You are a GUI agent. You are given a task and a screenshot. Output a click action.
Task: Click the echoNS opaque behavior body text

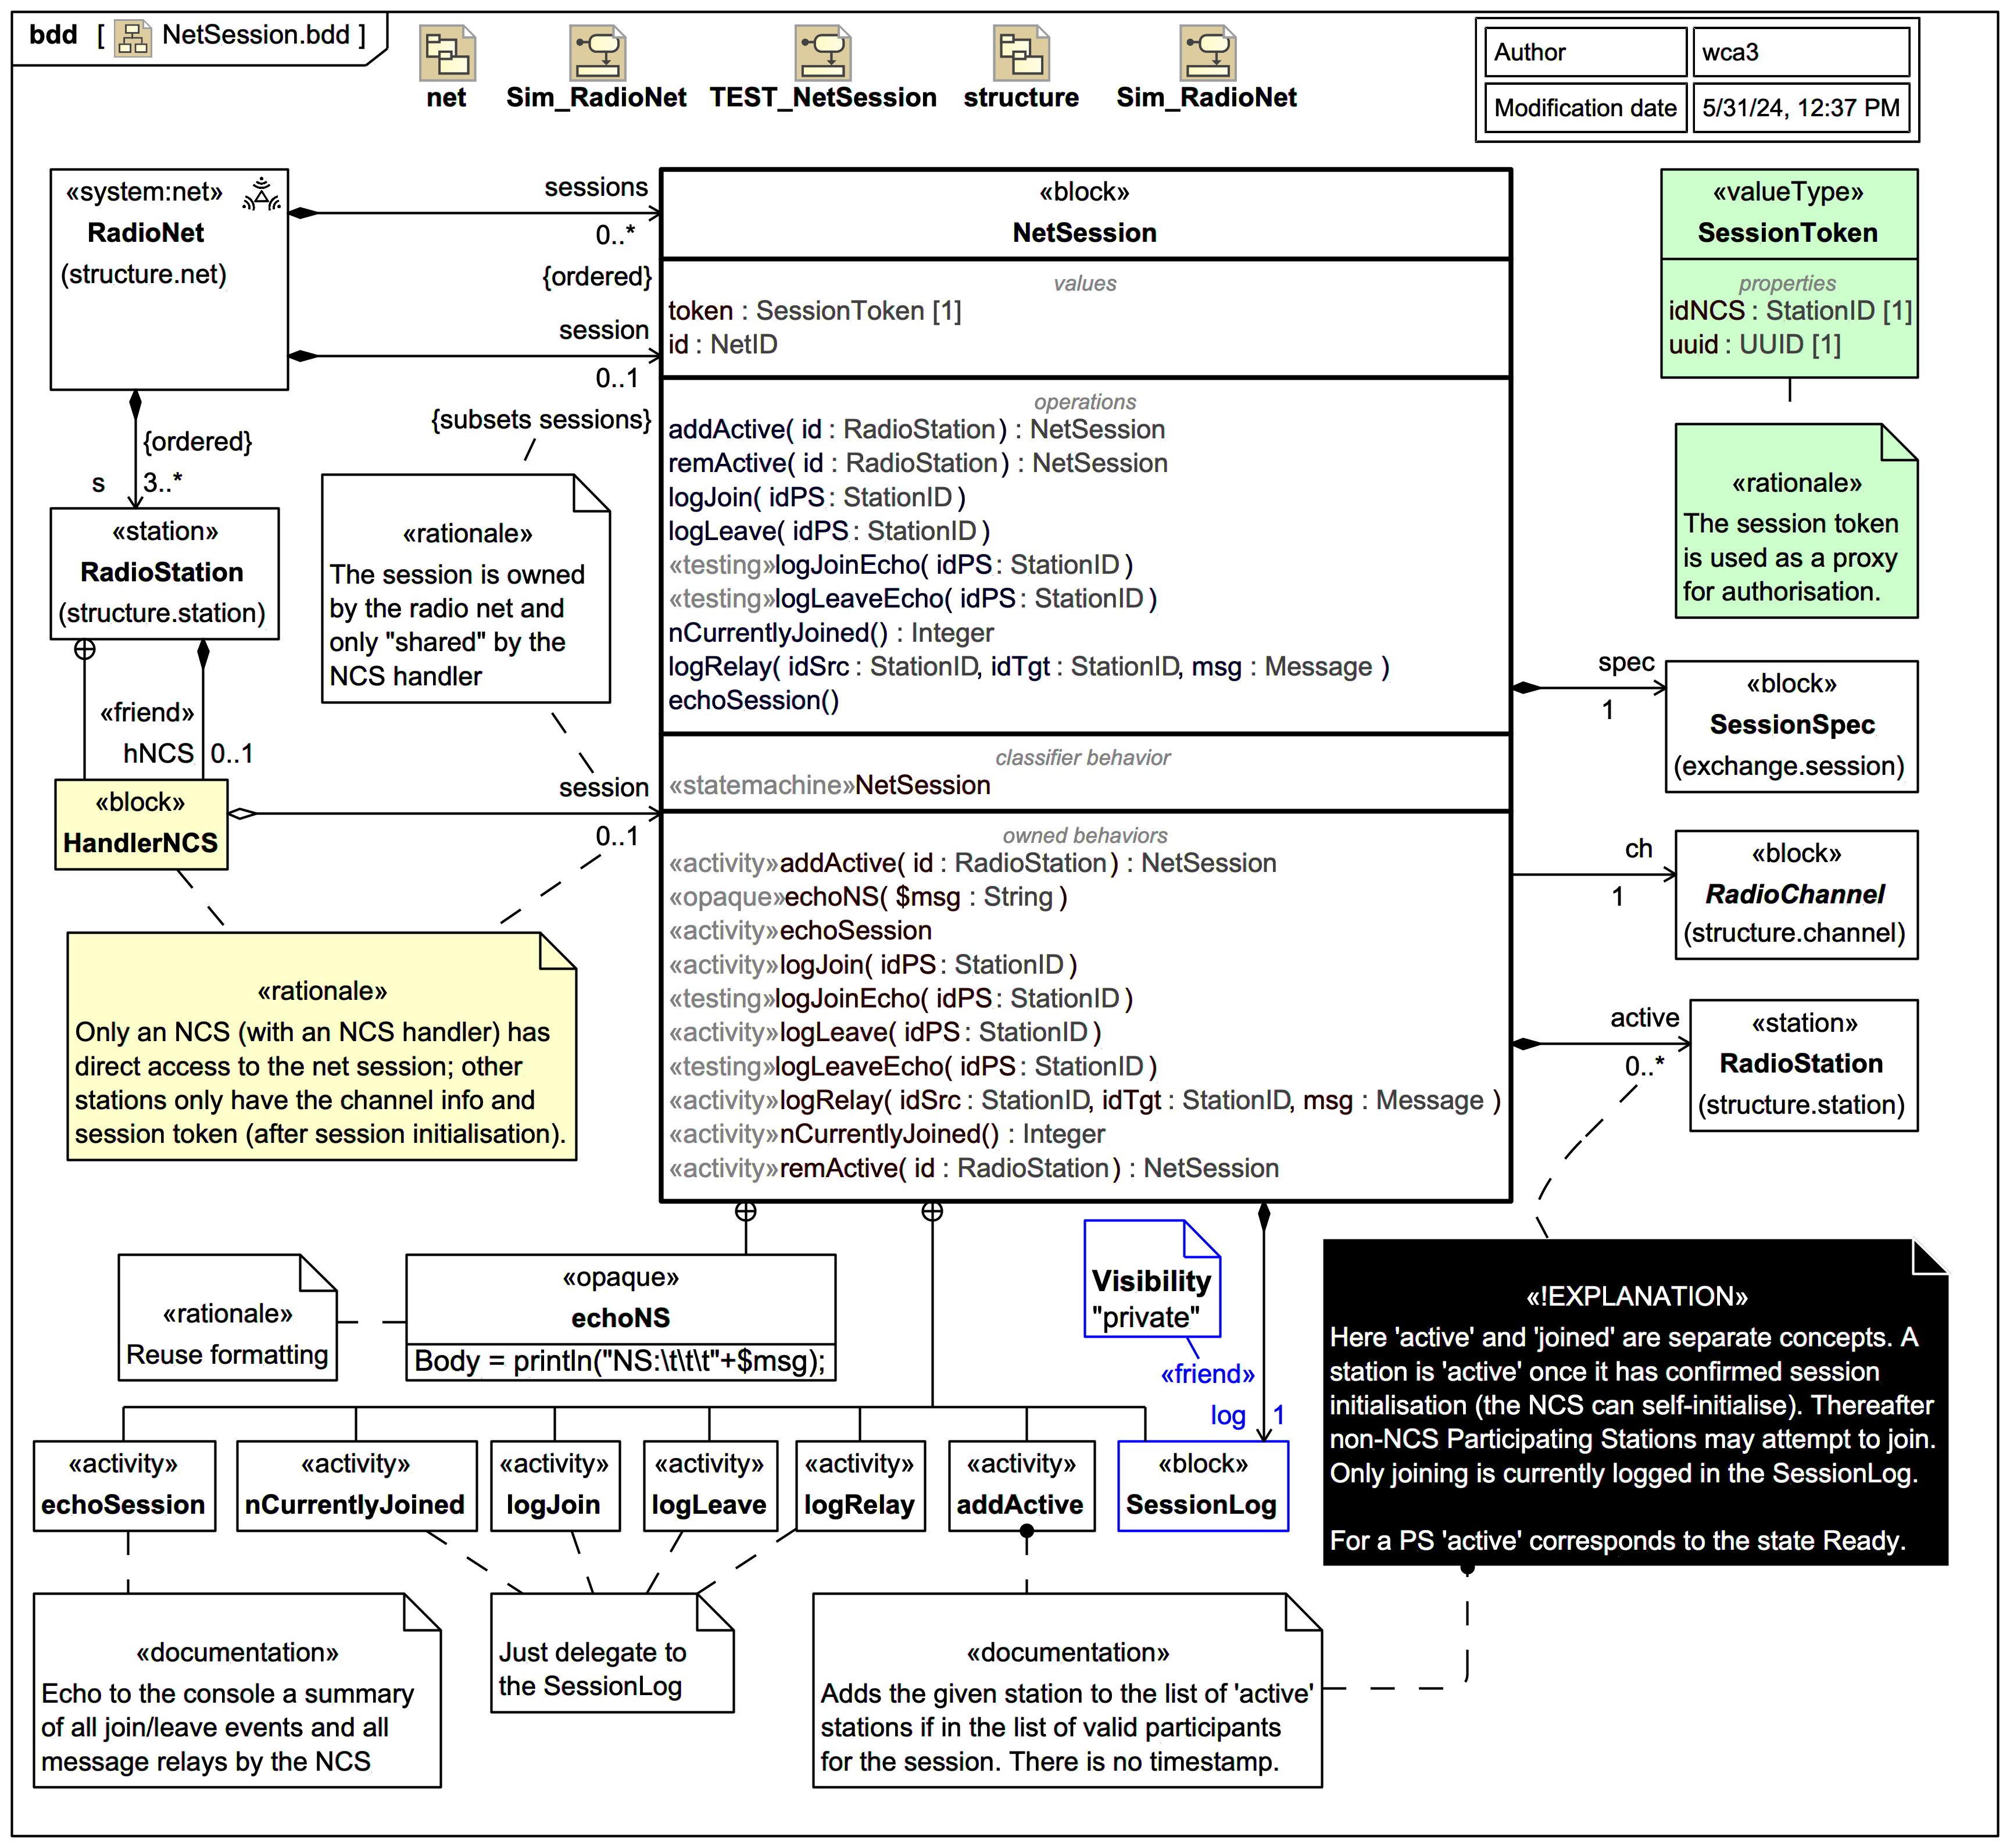coord(620,1361)
